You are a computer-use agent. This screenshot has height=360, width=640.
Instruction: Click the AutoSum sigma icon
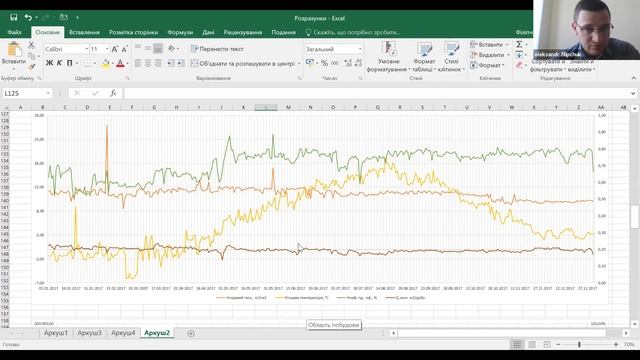click(x=519, y=44)
